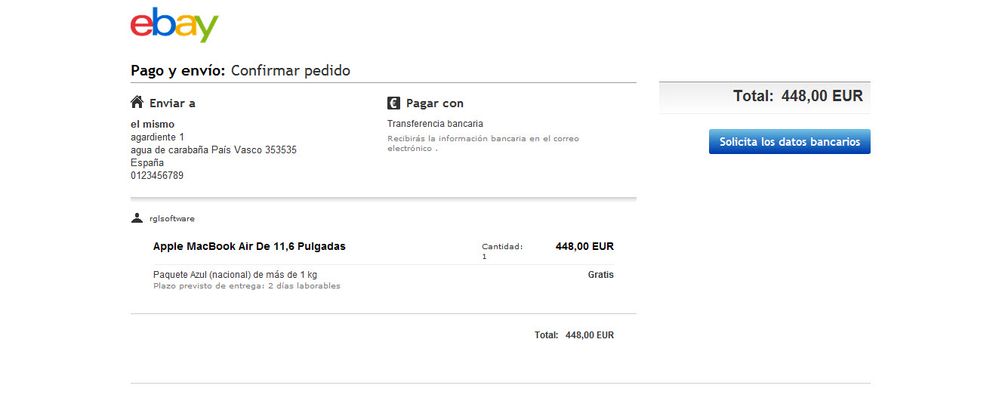Image resolution: width=999 pixels, height=410 pixels.
Task: Click the Gratis shipping cost
Action: 601,275
